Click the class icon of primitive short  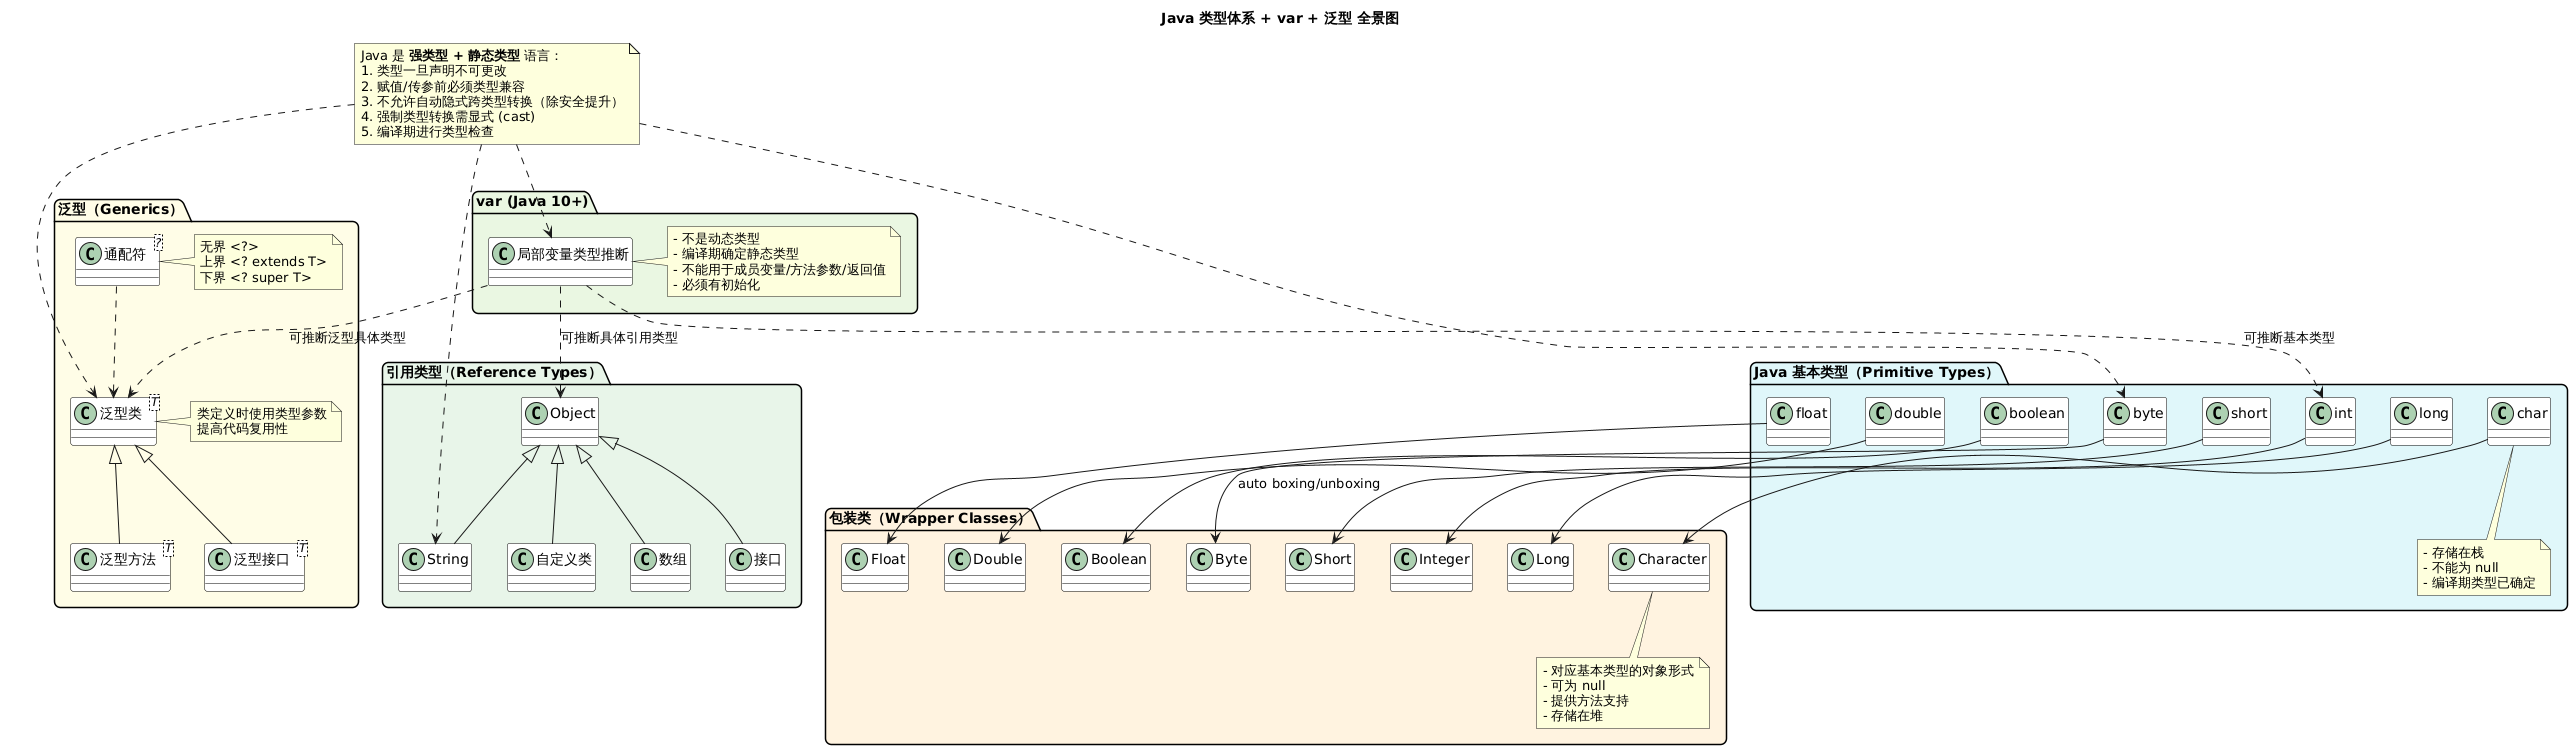point(2219,413)
